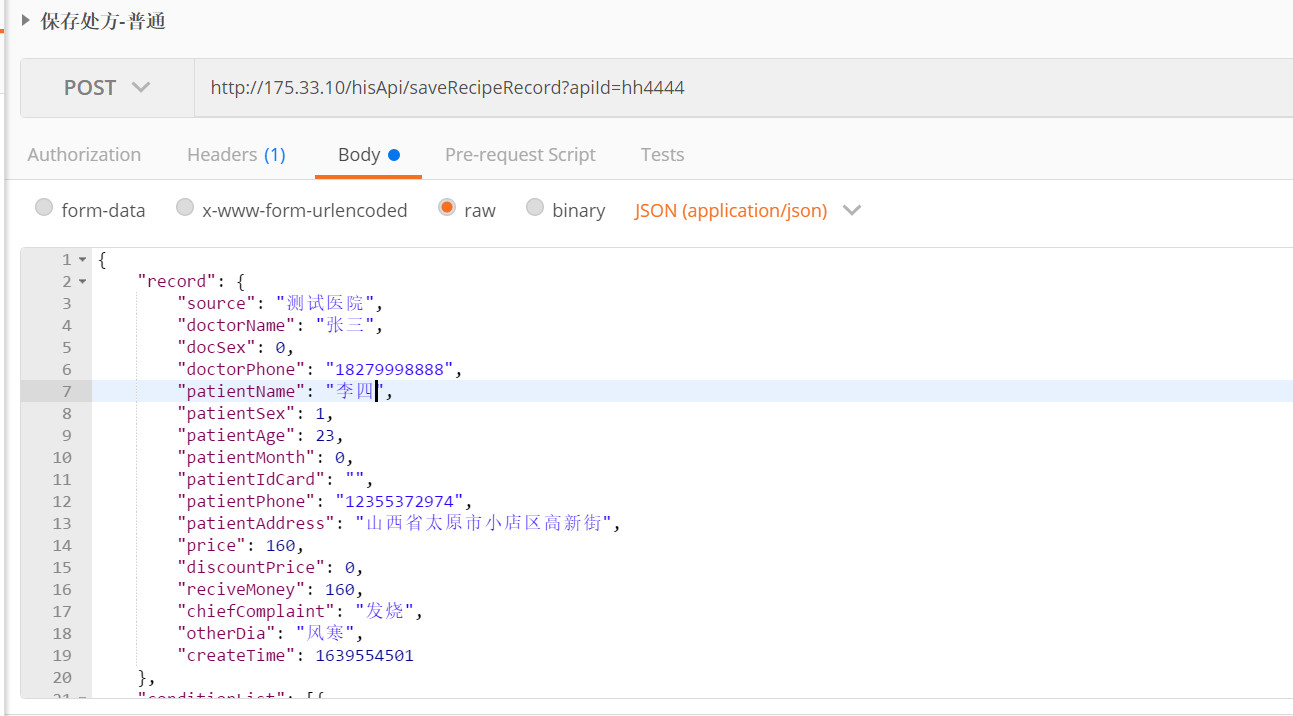Switch body type to form-data

coord(44,207)
